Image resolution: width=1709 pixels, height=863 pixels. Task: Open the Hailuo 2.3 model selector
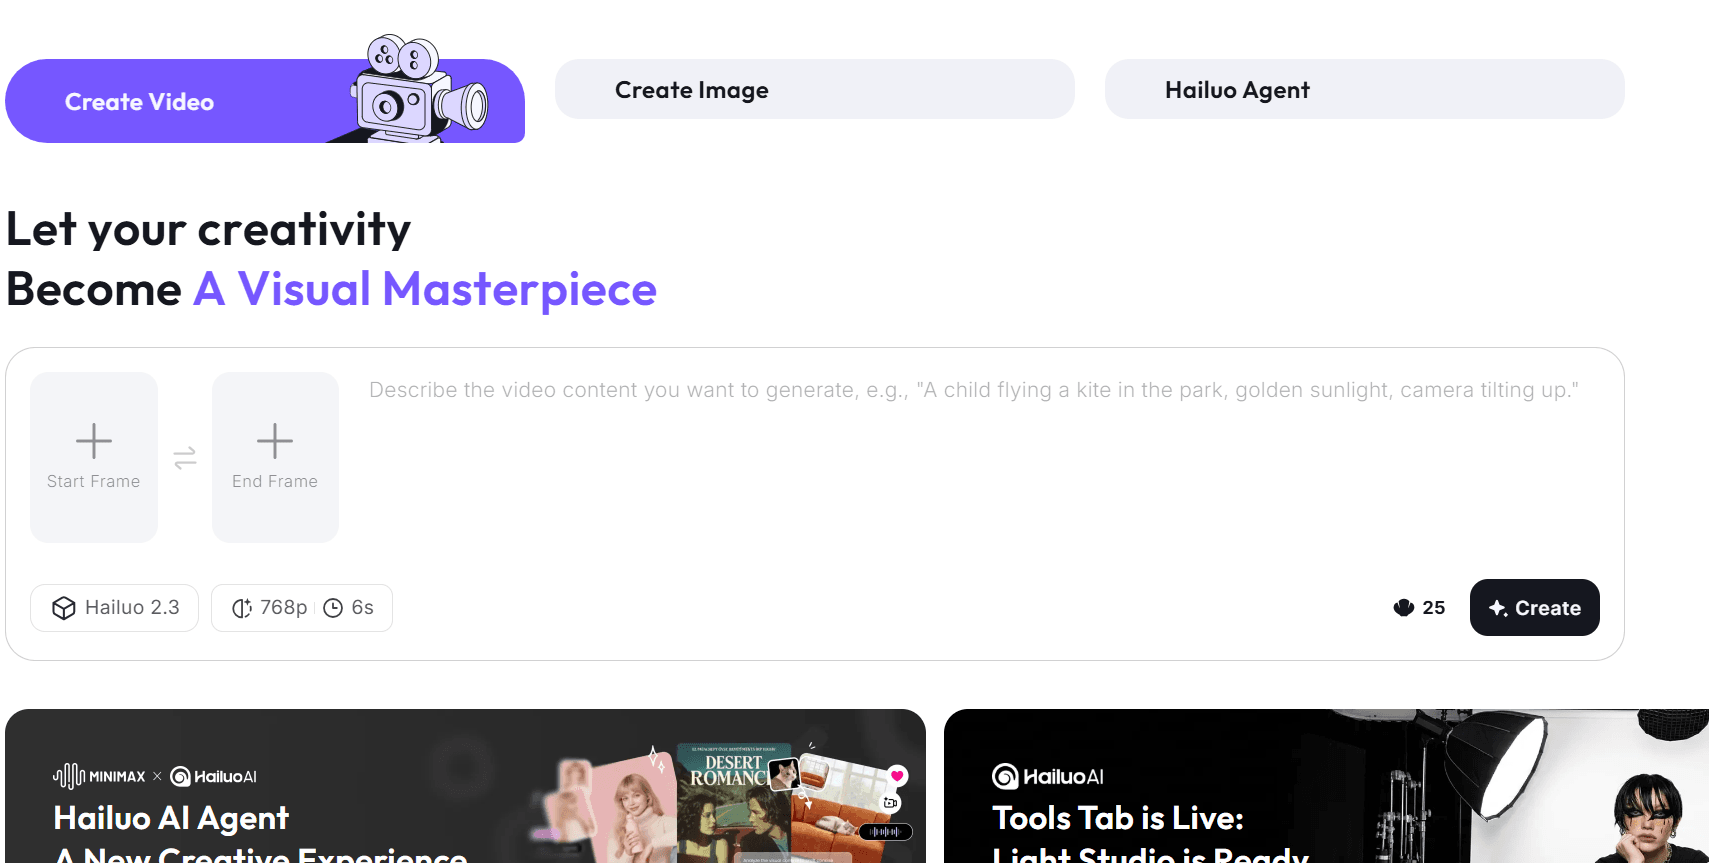115,608
